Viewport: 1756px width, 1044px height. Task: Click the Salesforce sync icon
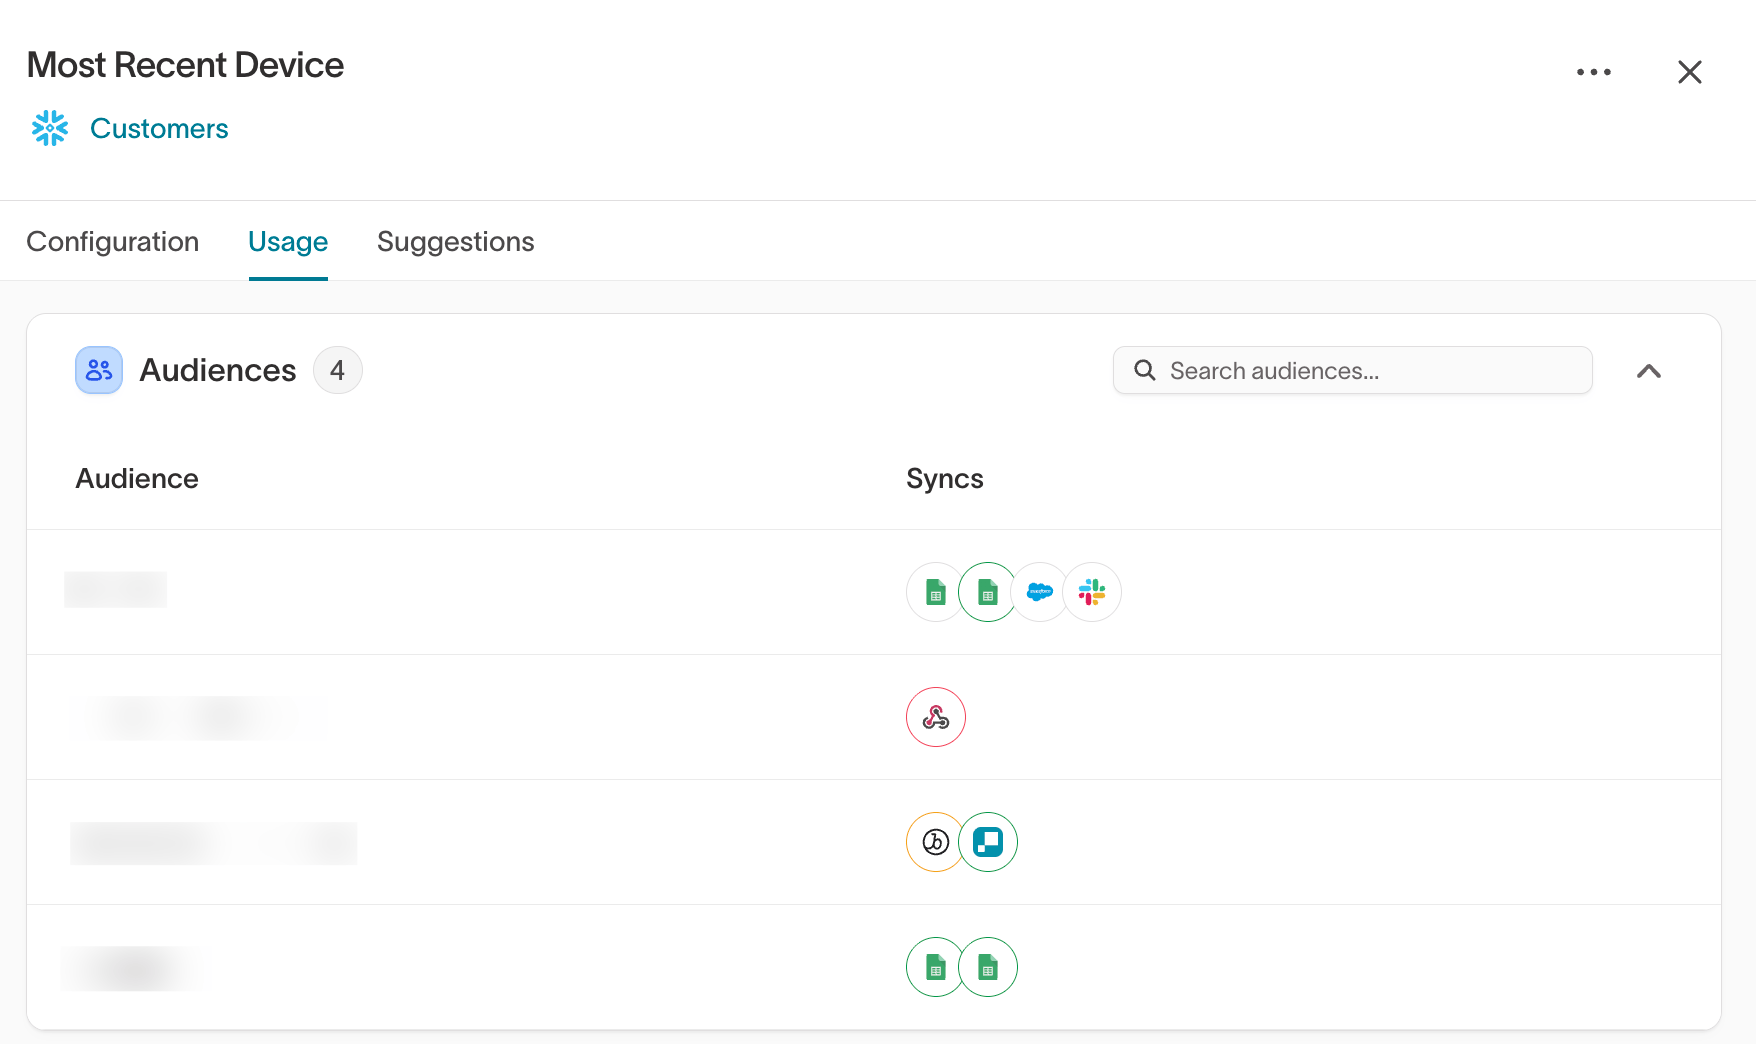[1040, 592]
